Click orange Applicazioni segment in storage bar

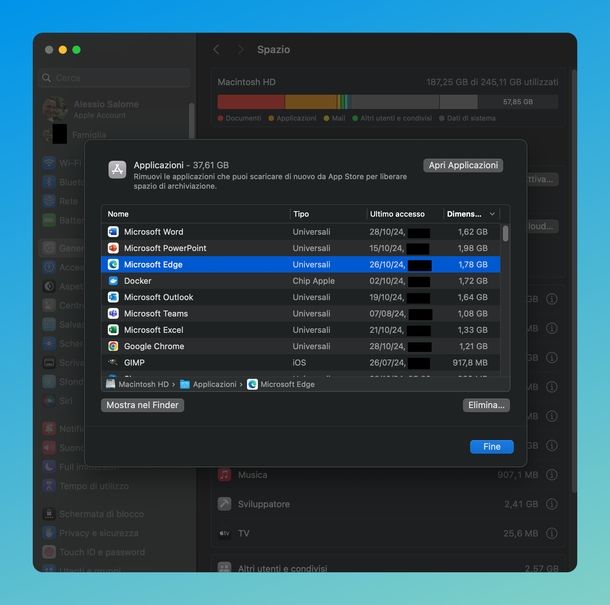click(311, 102)
